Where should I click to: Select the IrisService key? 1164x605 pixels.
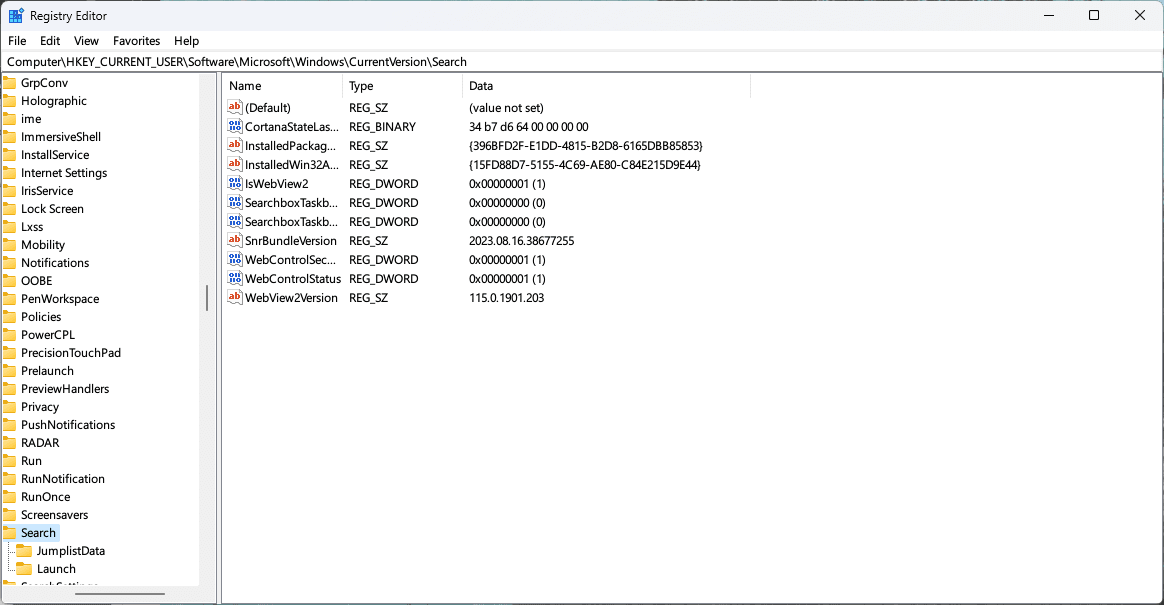[47, 191]
